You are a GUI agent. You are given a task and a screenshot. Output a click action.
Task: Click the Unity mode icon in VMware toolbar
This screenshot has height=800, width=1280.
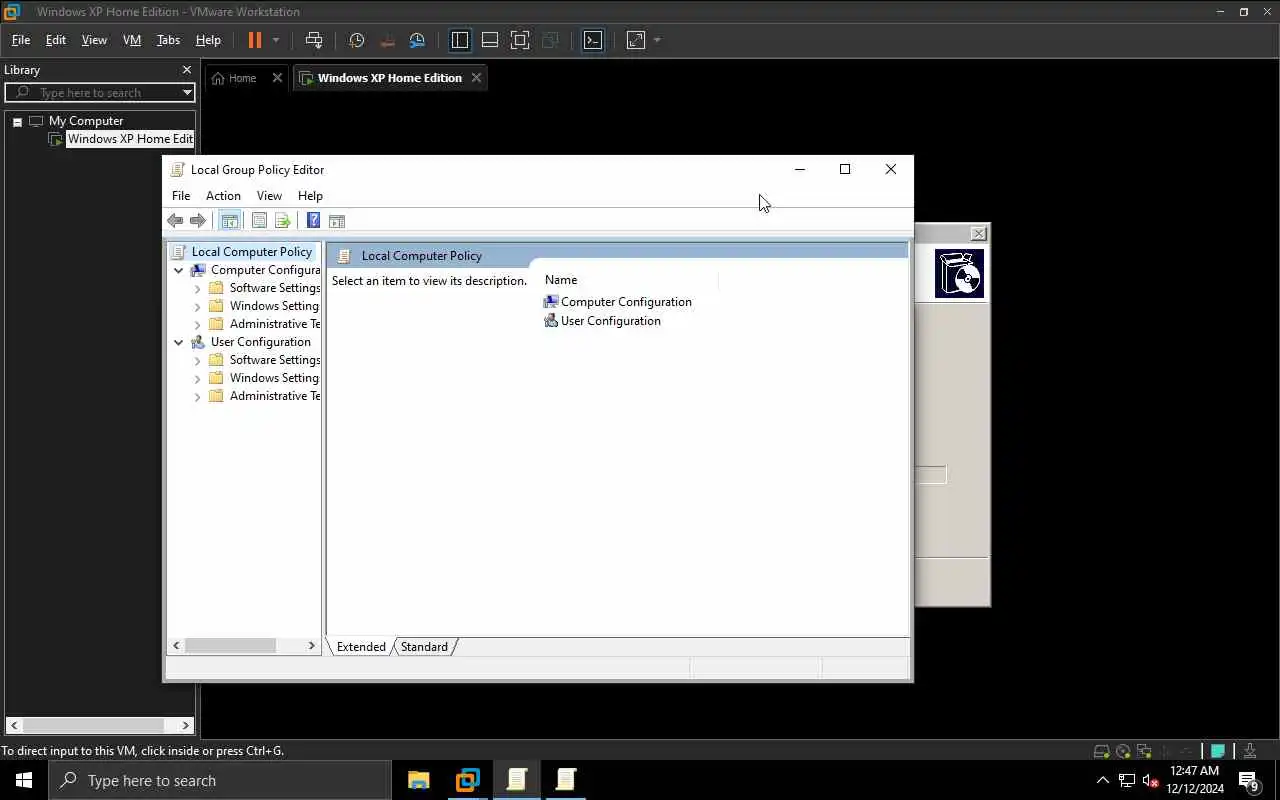[x=550, y=40]
